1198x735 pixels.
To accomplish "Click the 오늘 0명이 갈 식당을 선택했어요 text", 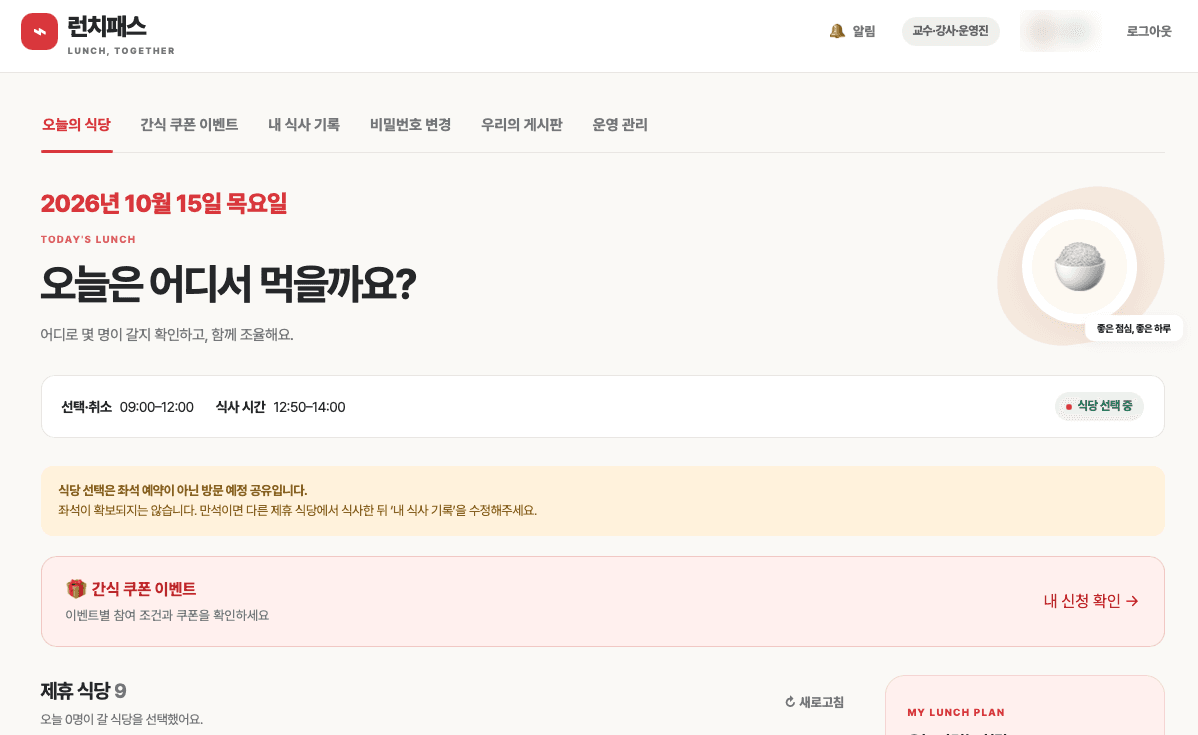I will [x=121, y=719].
